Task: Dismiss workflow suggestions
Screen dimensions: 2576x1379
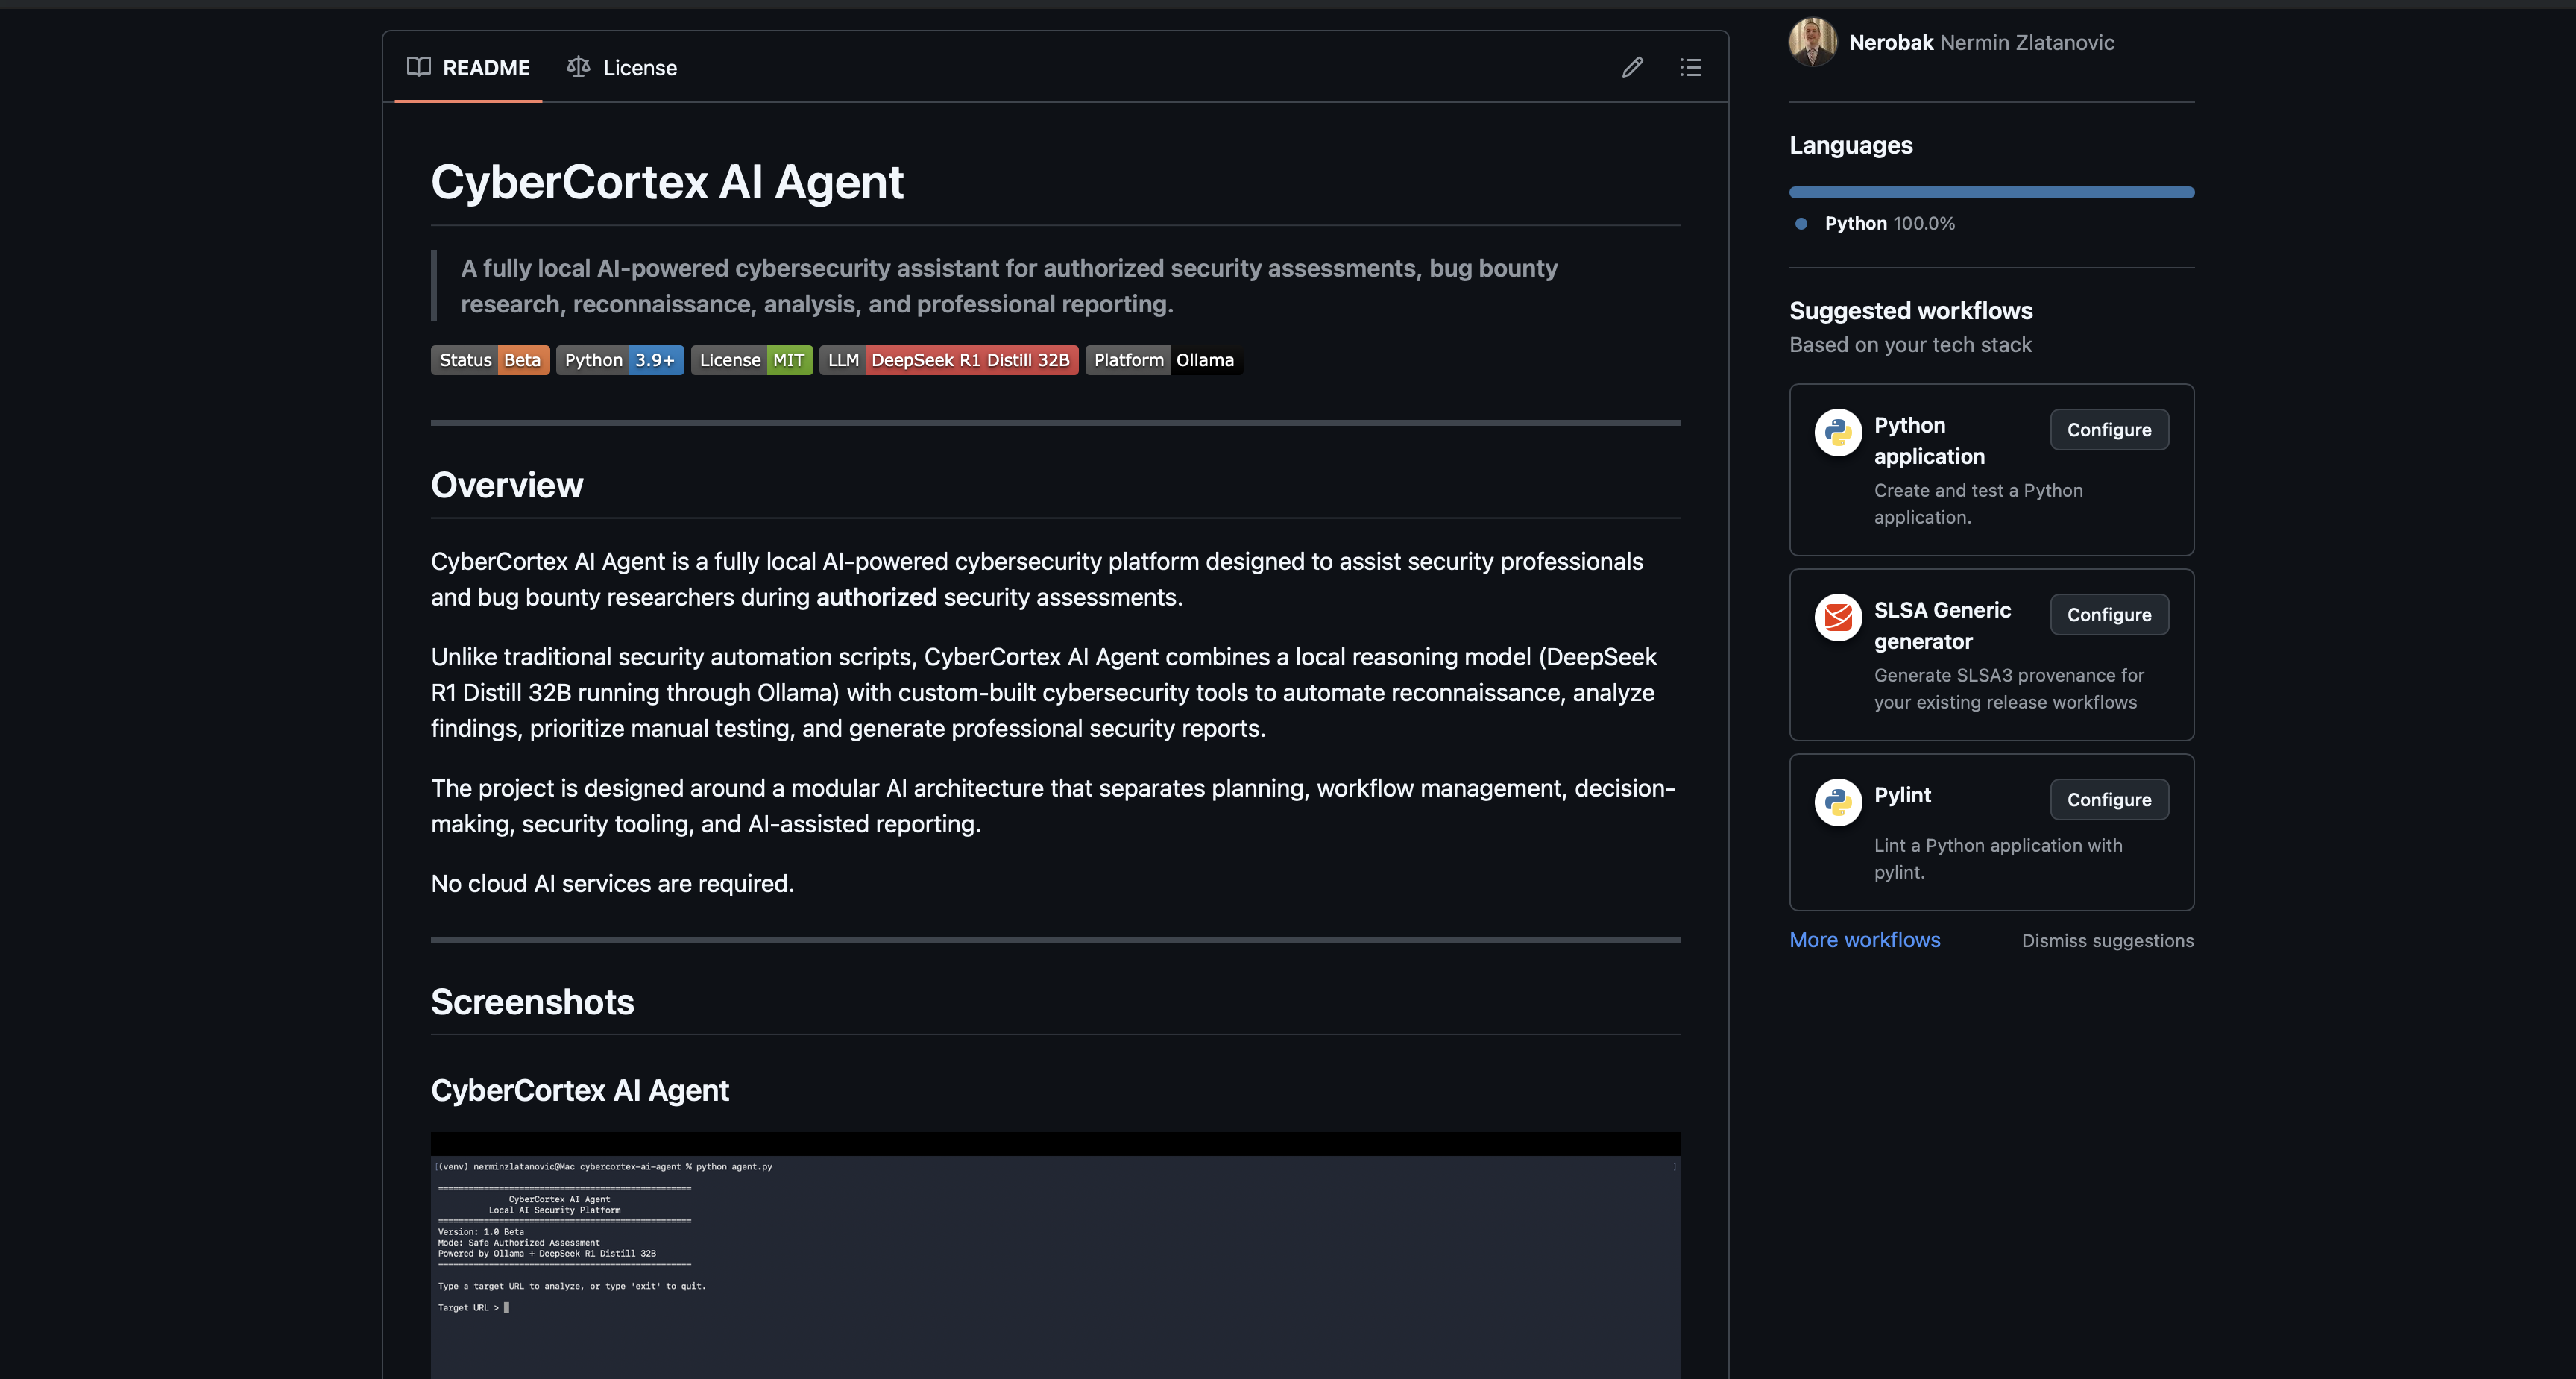Action: (2107, 941)
